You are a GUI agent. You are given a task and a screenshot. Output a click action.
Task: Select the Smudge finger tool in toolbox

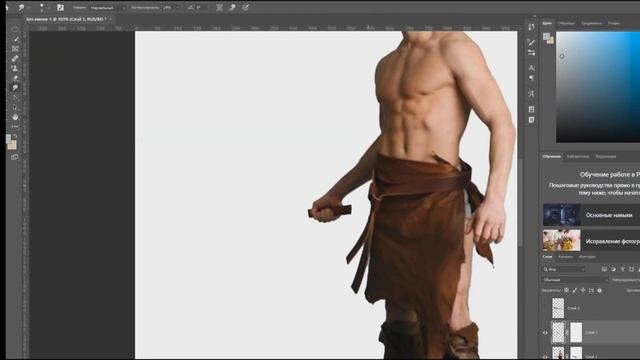pos(15,88)
